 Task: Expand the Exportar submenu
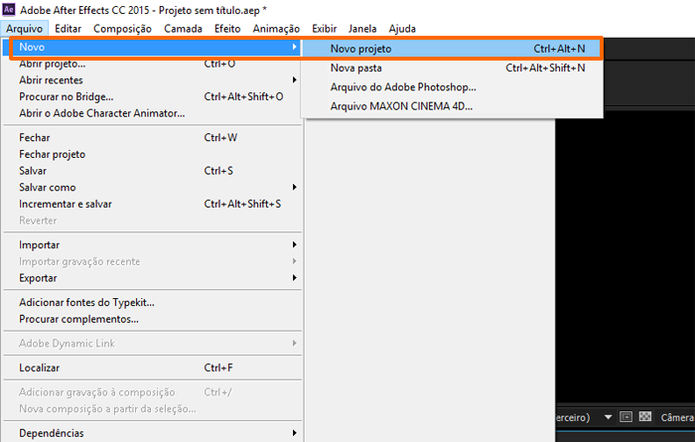pyautogui.click(x=153, y=278)
